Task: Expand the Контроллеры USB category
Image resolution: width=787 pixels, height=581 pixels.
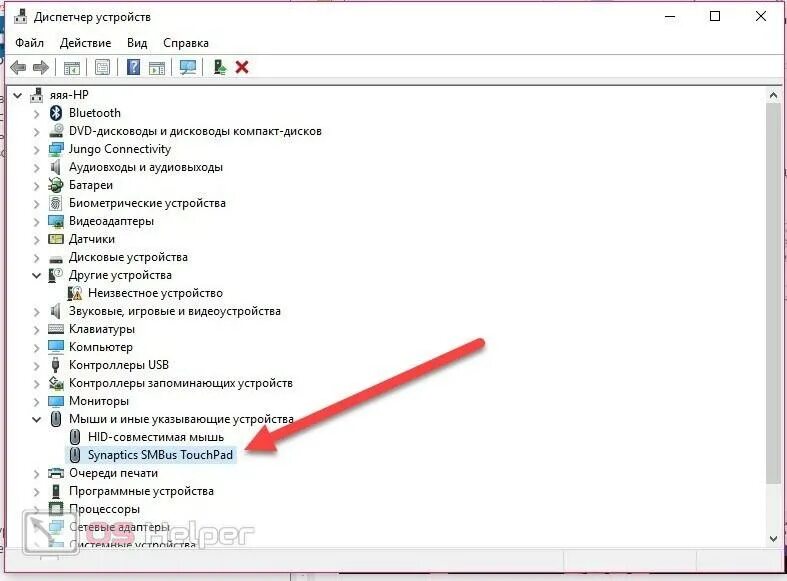Action: point(36,365)
